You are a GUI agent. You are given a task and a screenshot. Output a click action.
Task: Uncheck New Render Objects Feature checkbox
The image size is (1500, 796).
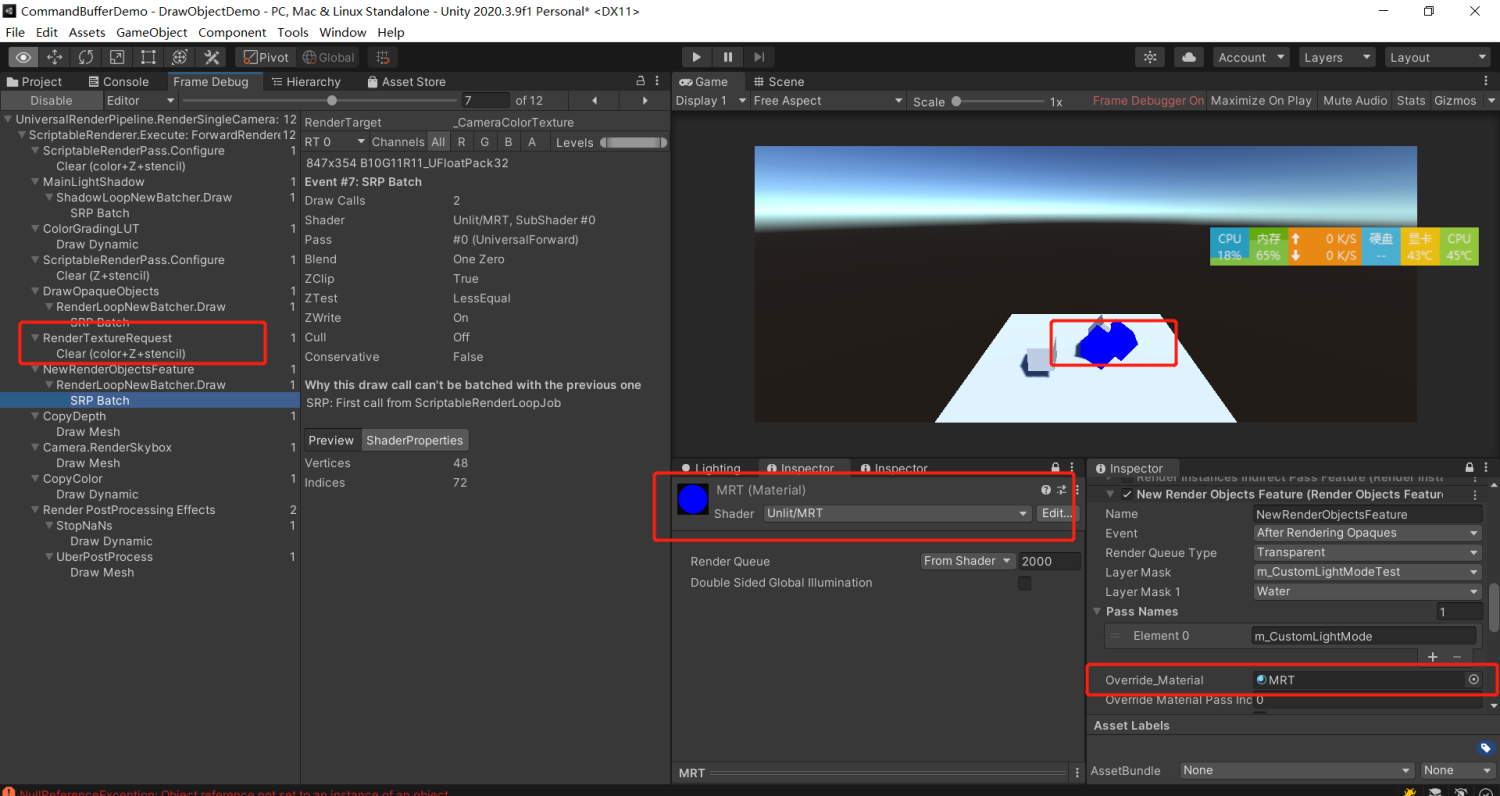pyautogui.click(x=1127, y=494)
